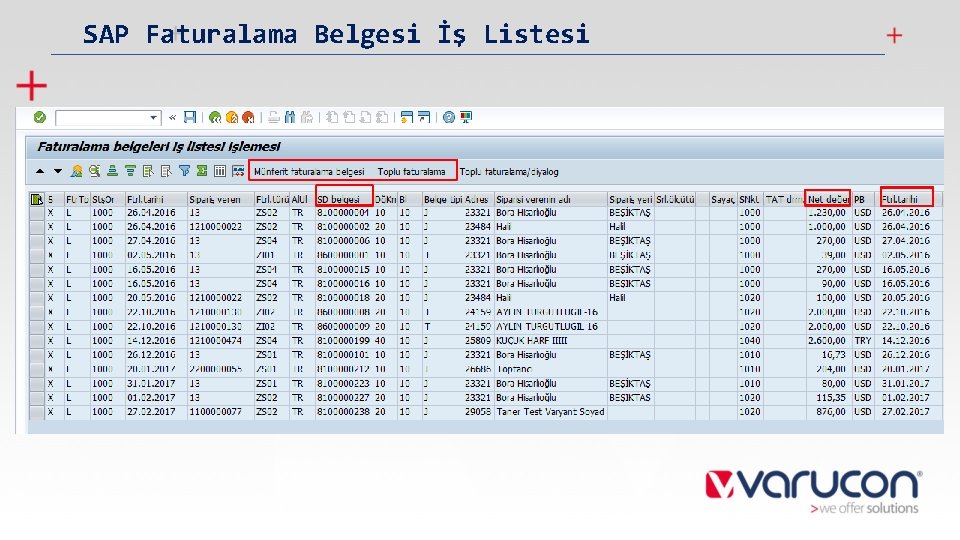
Task: Click SD document cell 8100000199
Action: point(343,340)
